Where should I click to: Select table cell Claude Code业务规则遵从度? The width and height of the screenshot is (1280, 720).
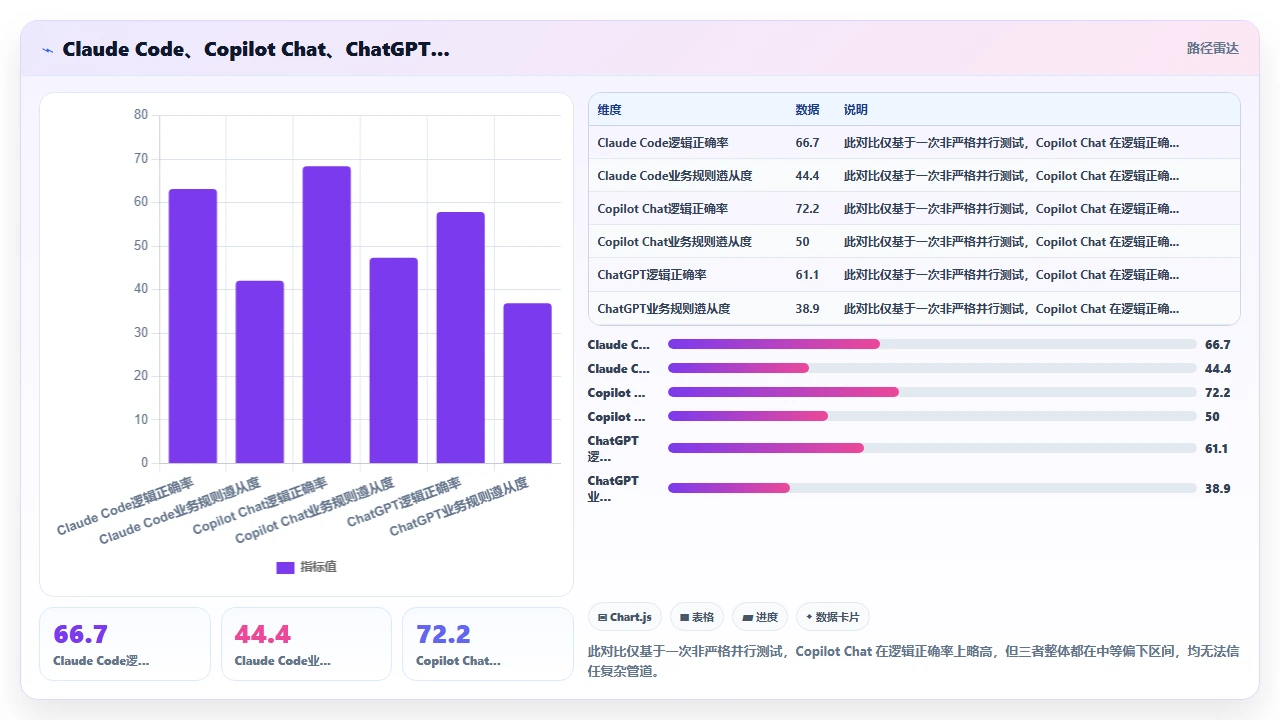tap(675, 176)
